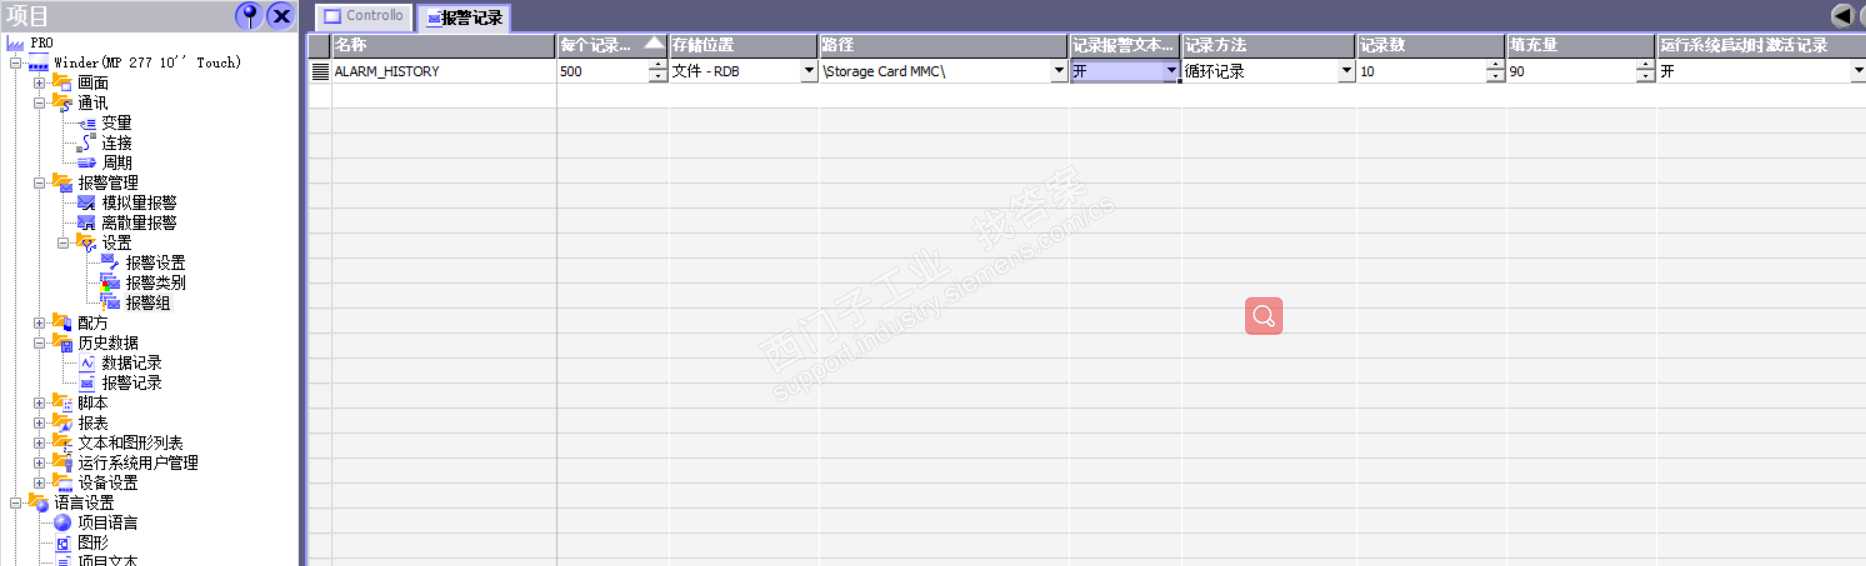The height and width of the screenshot is (566, 1866).
Task: Click the 填充量 column header
Action: (x=1580, y=45)
